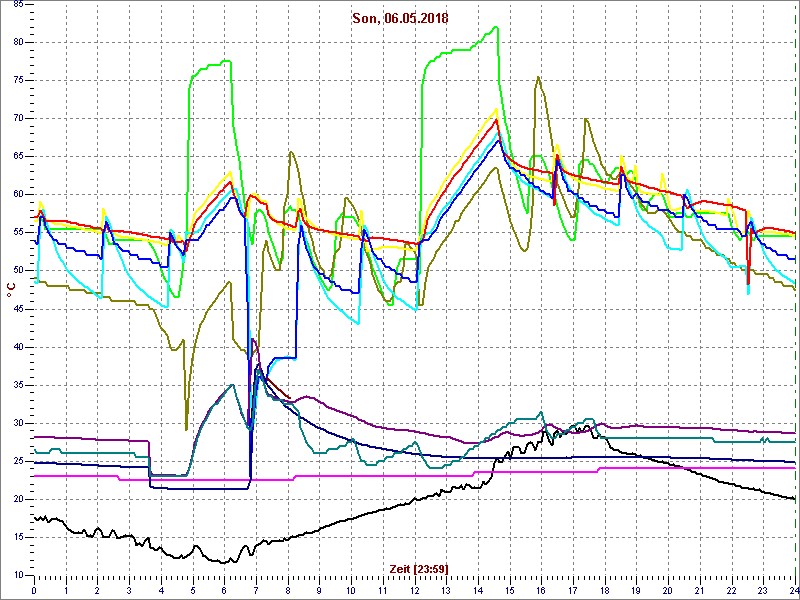Click the 50 value on temperature axis
The image size is (800, 600).
pyautogui.click(x=19, y=270)
